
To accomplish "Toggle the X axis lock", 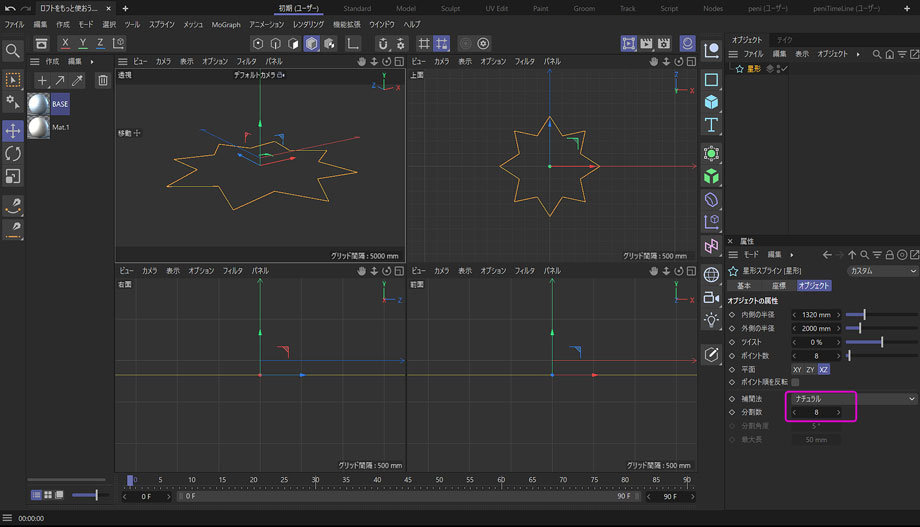I will point(65,44).
